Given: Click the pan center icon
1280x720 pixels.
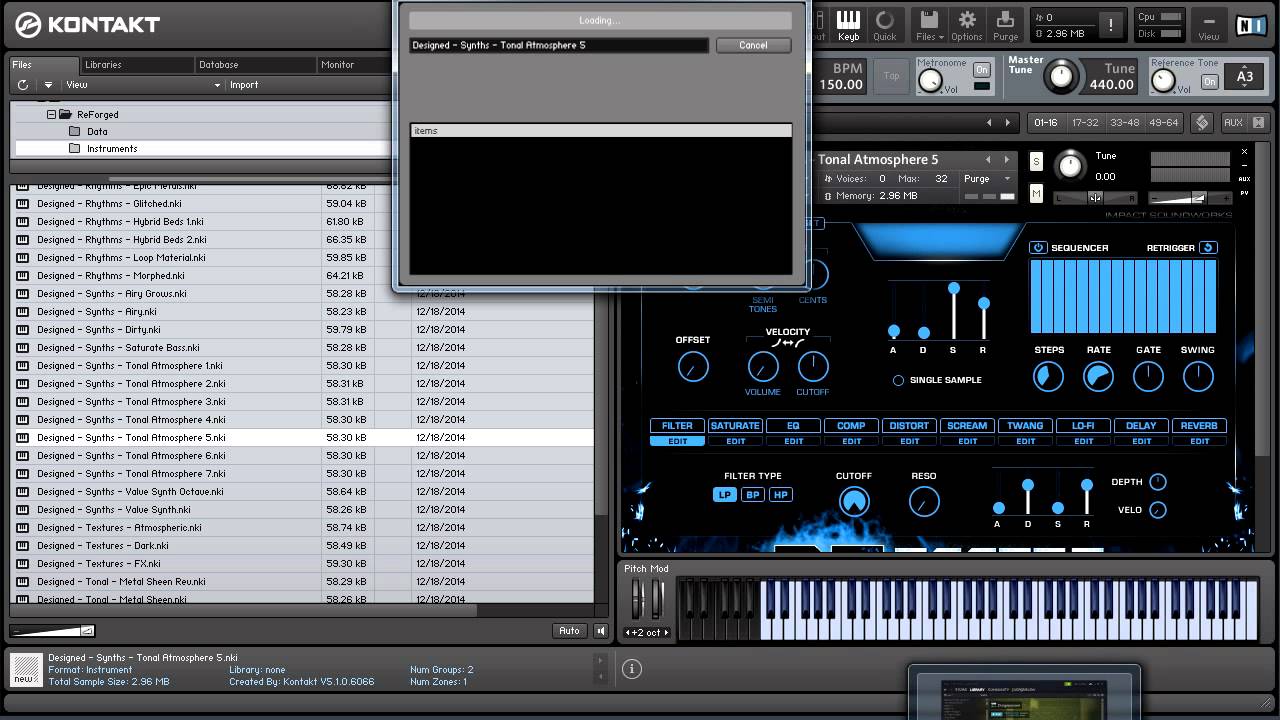Looking at the screenshot, I should [1095, 198].
